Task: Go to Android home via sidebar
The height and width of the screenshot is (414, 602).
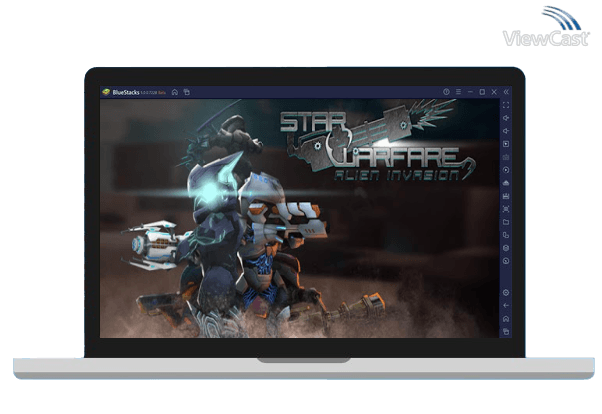Action: (x=506, y=319)
